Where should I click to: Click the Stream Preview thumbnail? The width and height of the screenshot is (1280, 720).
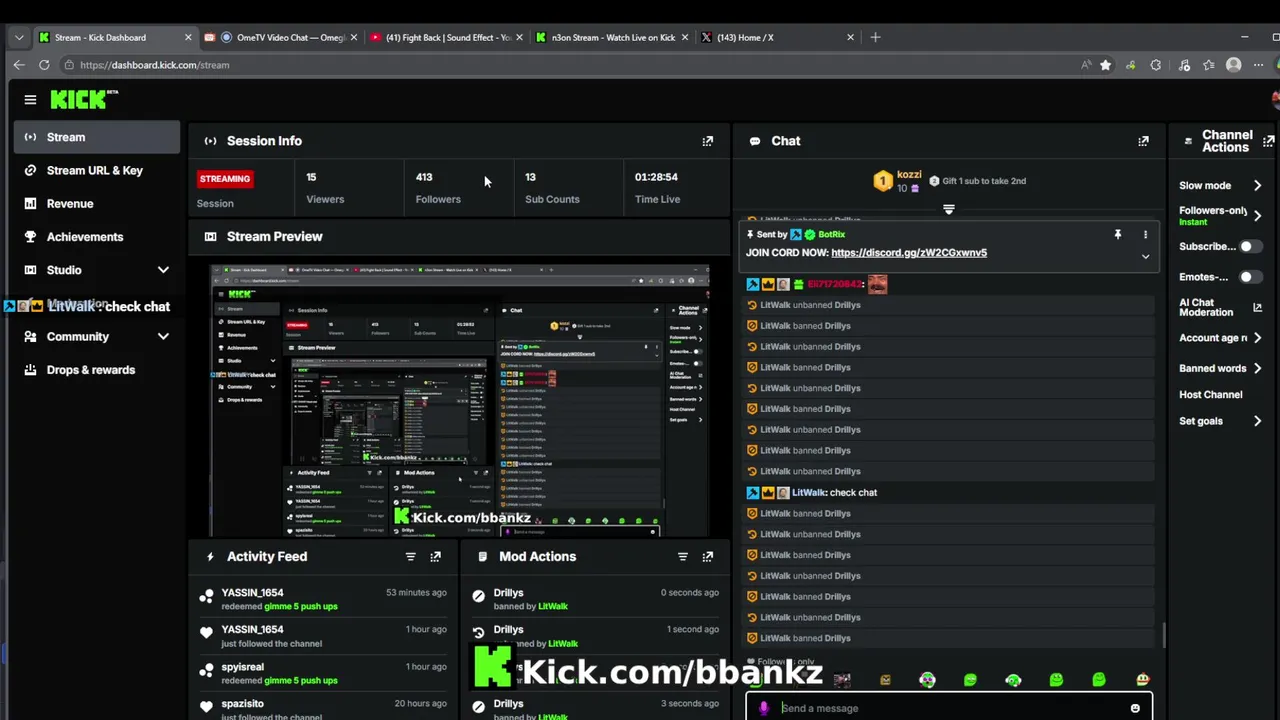point(460,401)
